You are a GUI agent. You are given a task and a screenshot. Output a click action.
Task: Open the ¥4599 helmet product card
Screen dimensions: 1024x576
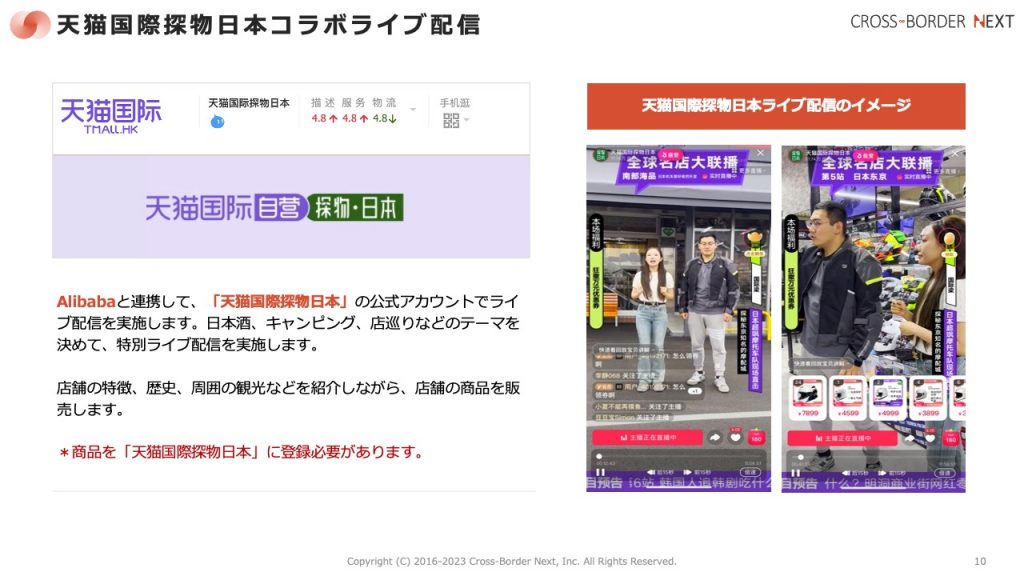pyautogui.click(x=848, y=396)
